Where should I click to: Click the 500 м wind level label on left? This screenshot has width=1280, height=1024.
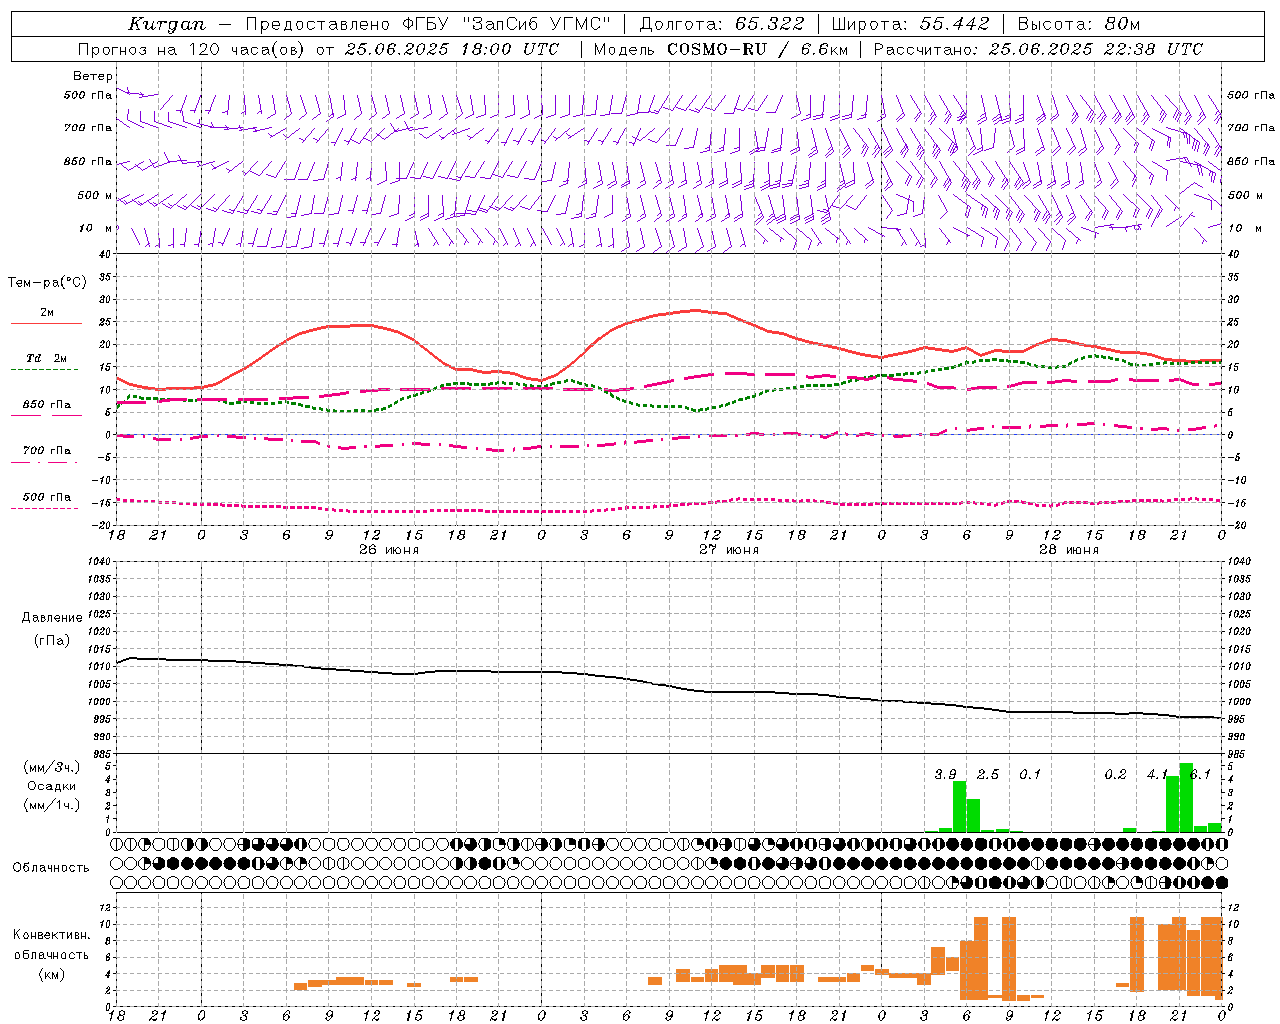point(95,196)
